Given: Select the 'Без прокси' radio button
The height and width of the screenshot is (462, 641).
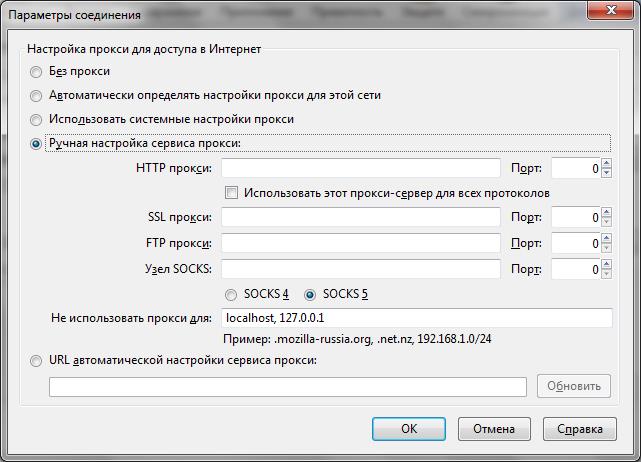Looking at the screenshot, I should pyautogui.click(x=37, y=72).
